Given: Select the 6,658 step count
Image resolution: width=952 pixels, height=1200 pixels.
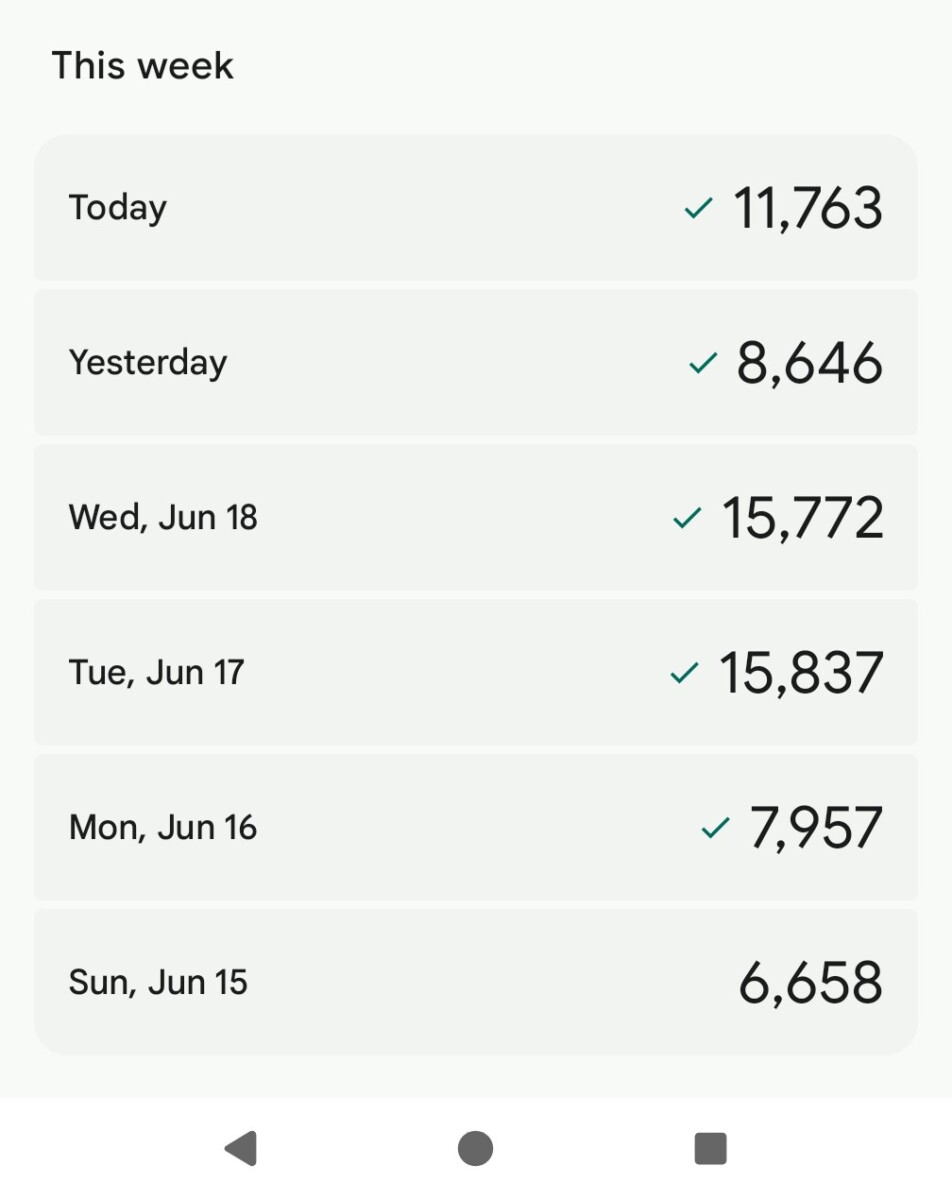Looking at the screenshot, I should [x=811, y=983].
